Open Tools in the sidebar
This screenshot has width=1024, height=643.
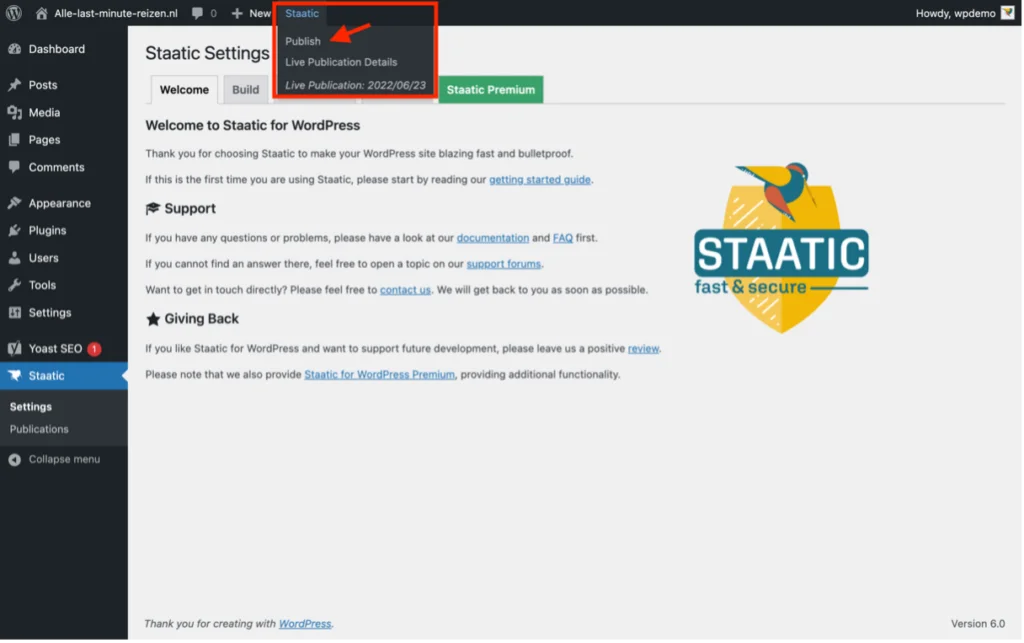(42, 285)
